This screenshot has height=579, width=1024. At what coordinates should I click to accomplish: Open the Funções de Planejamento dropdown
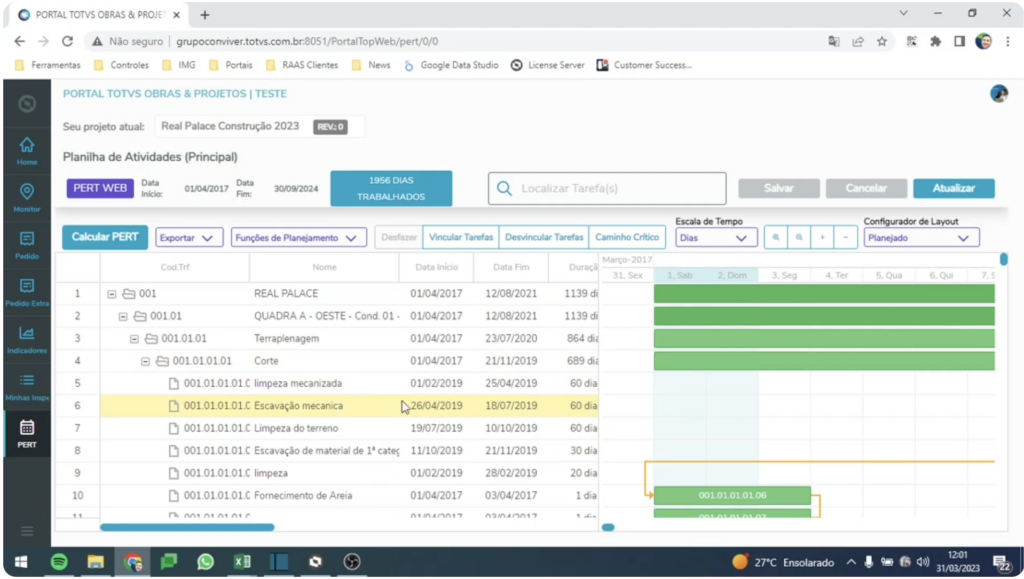pos(298,238)
